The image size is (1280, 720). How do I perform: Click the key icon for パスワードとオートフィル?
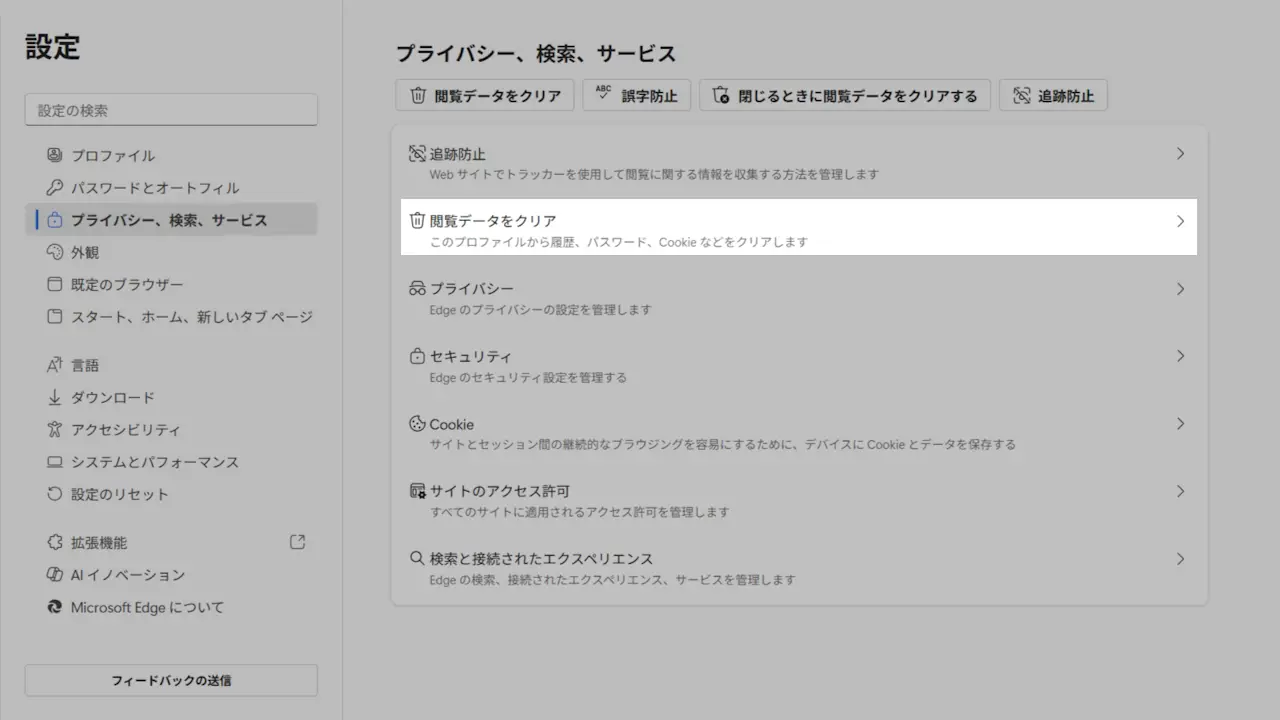(55, 188)
